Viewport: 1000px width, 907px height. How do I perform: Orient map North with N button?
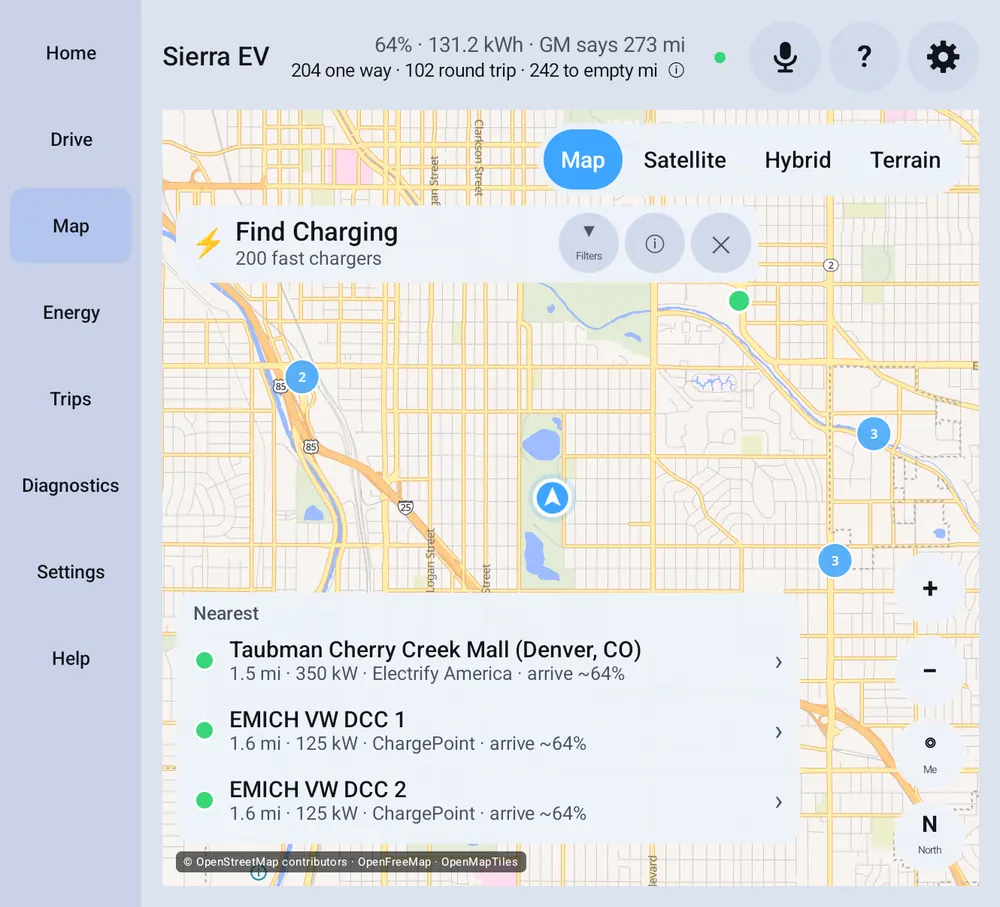[x=930, y=833]
